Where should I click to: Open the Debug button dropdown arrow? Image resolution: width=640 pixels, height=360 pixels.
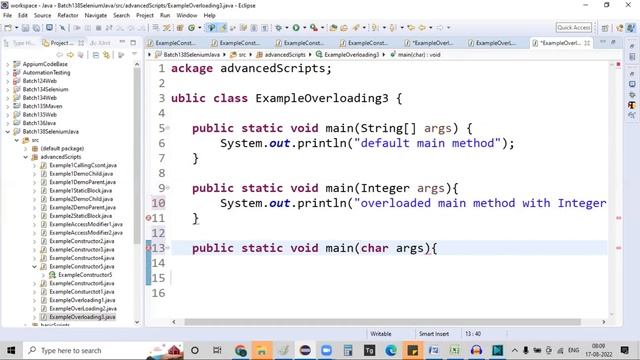[287, 28]
